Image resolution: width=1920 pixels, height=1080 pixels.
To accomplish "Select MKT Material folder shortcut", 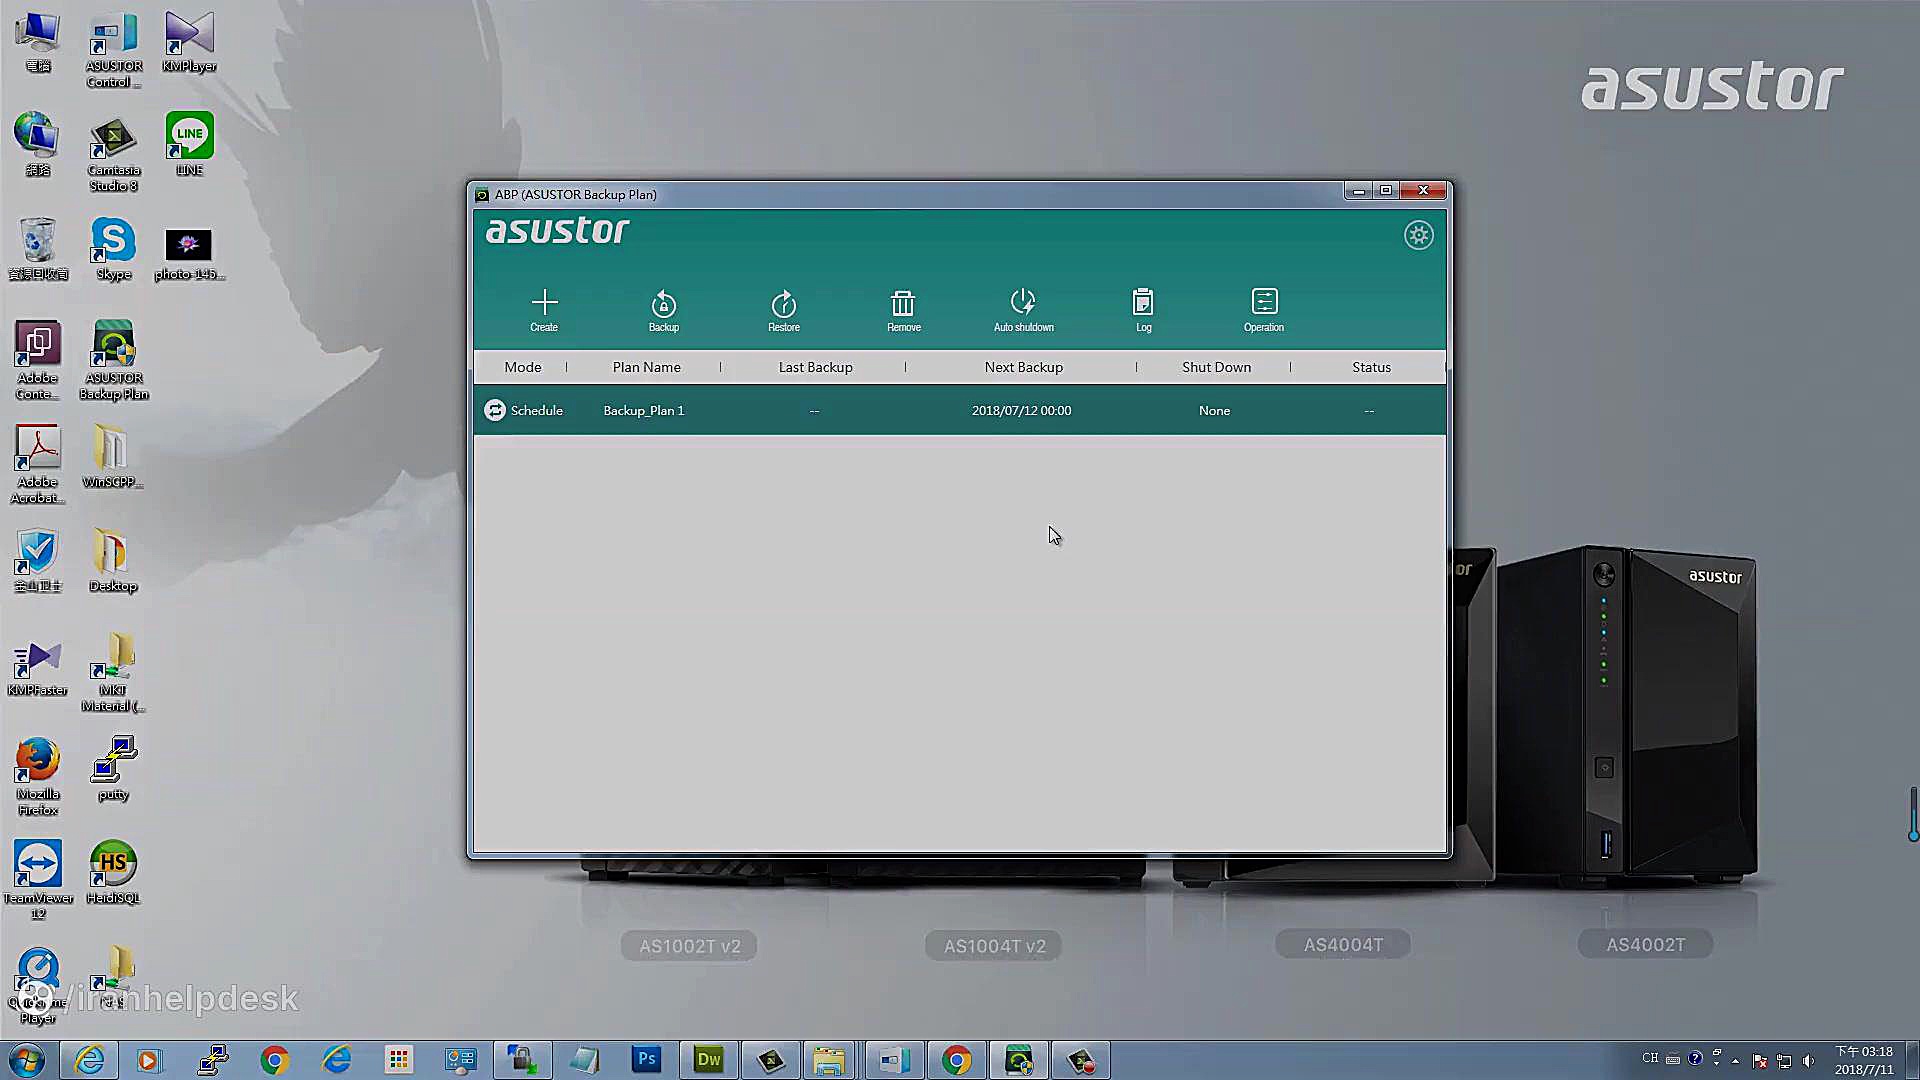I will click(x=113, y=672).
